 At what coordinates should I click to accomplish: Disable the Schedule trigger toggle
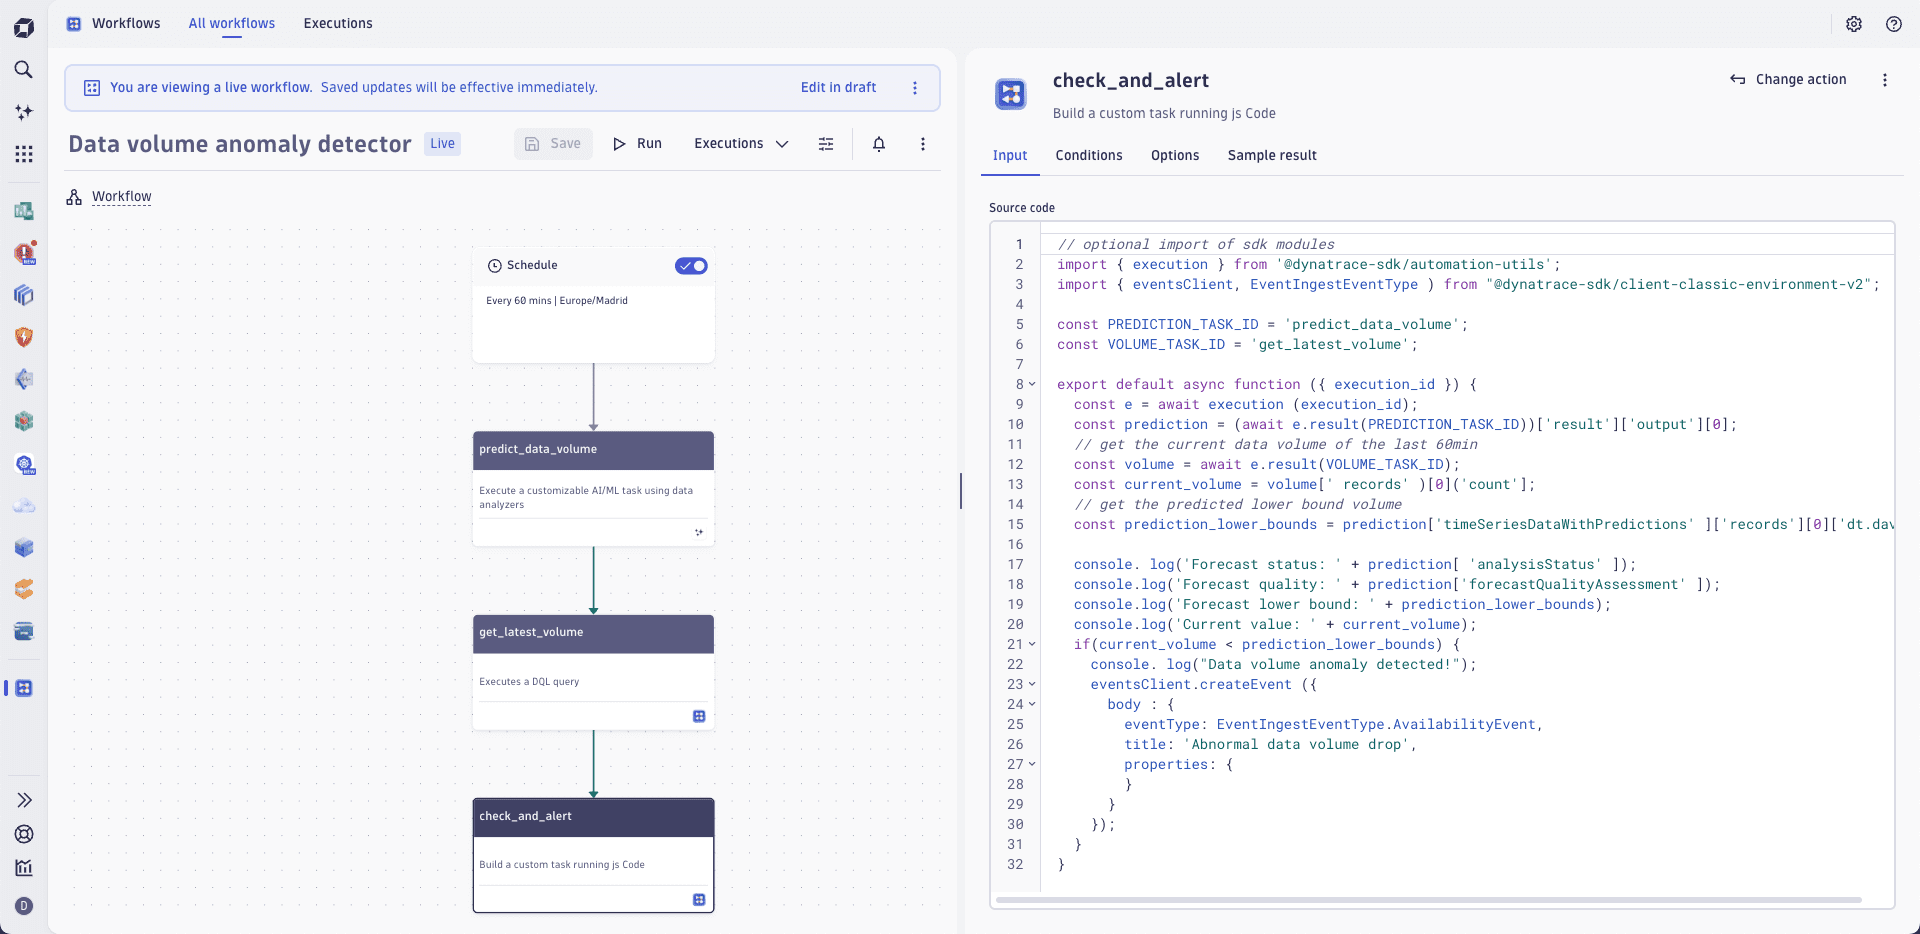(691, 265)
